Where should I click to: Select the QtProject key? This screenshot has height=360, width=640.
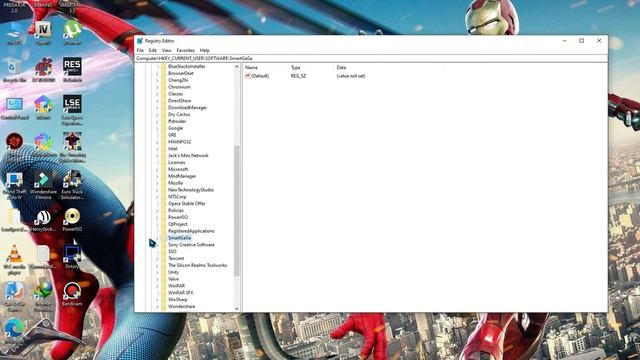(x=178, y=224)
